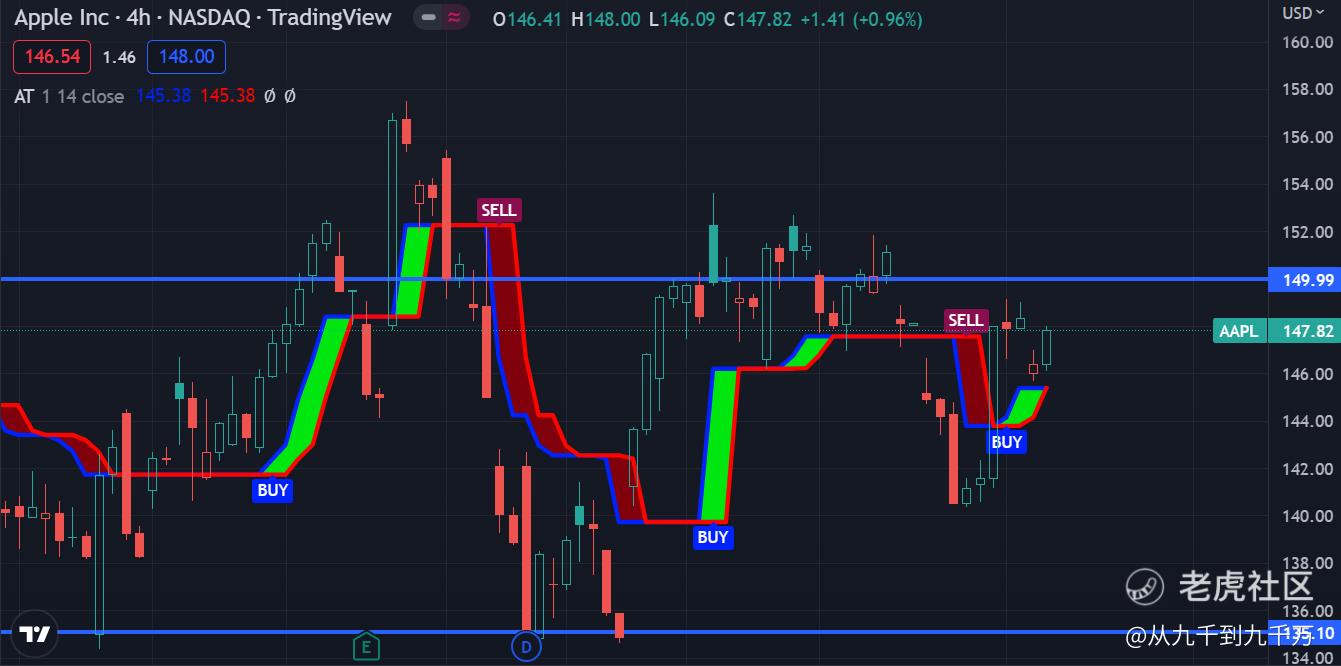Click the TradingView logo icon

pos(35,634)
